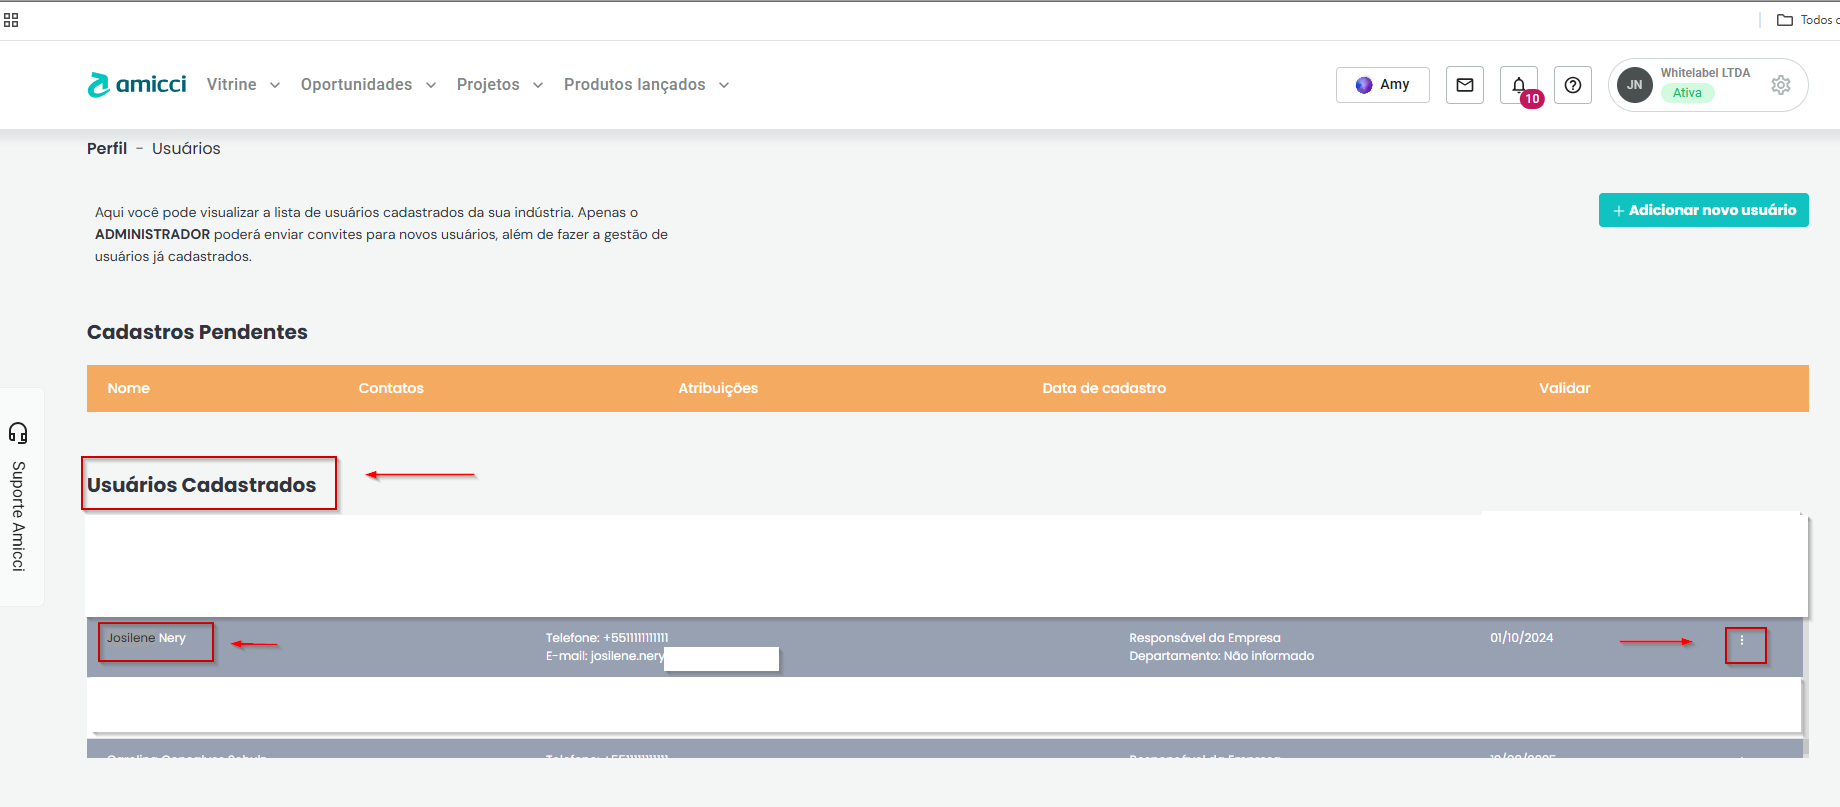Click the Amy assistant button

(x=1382, y=85)
